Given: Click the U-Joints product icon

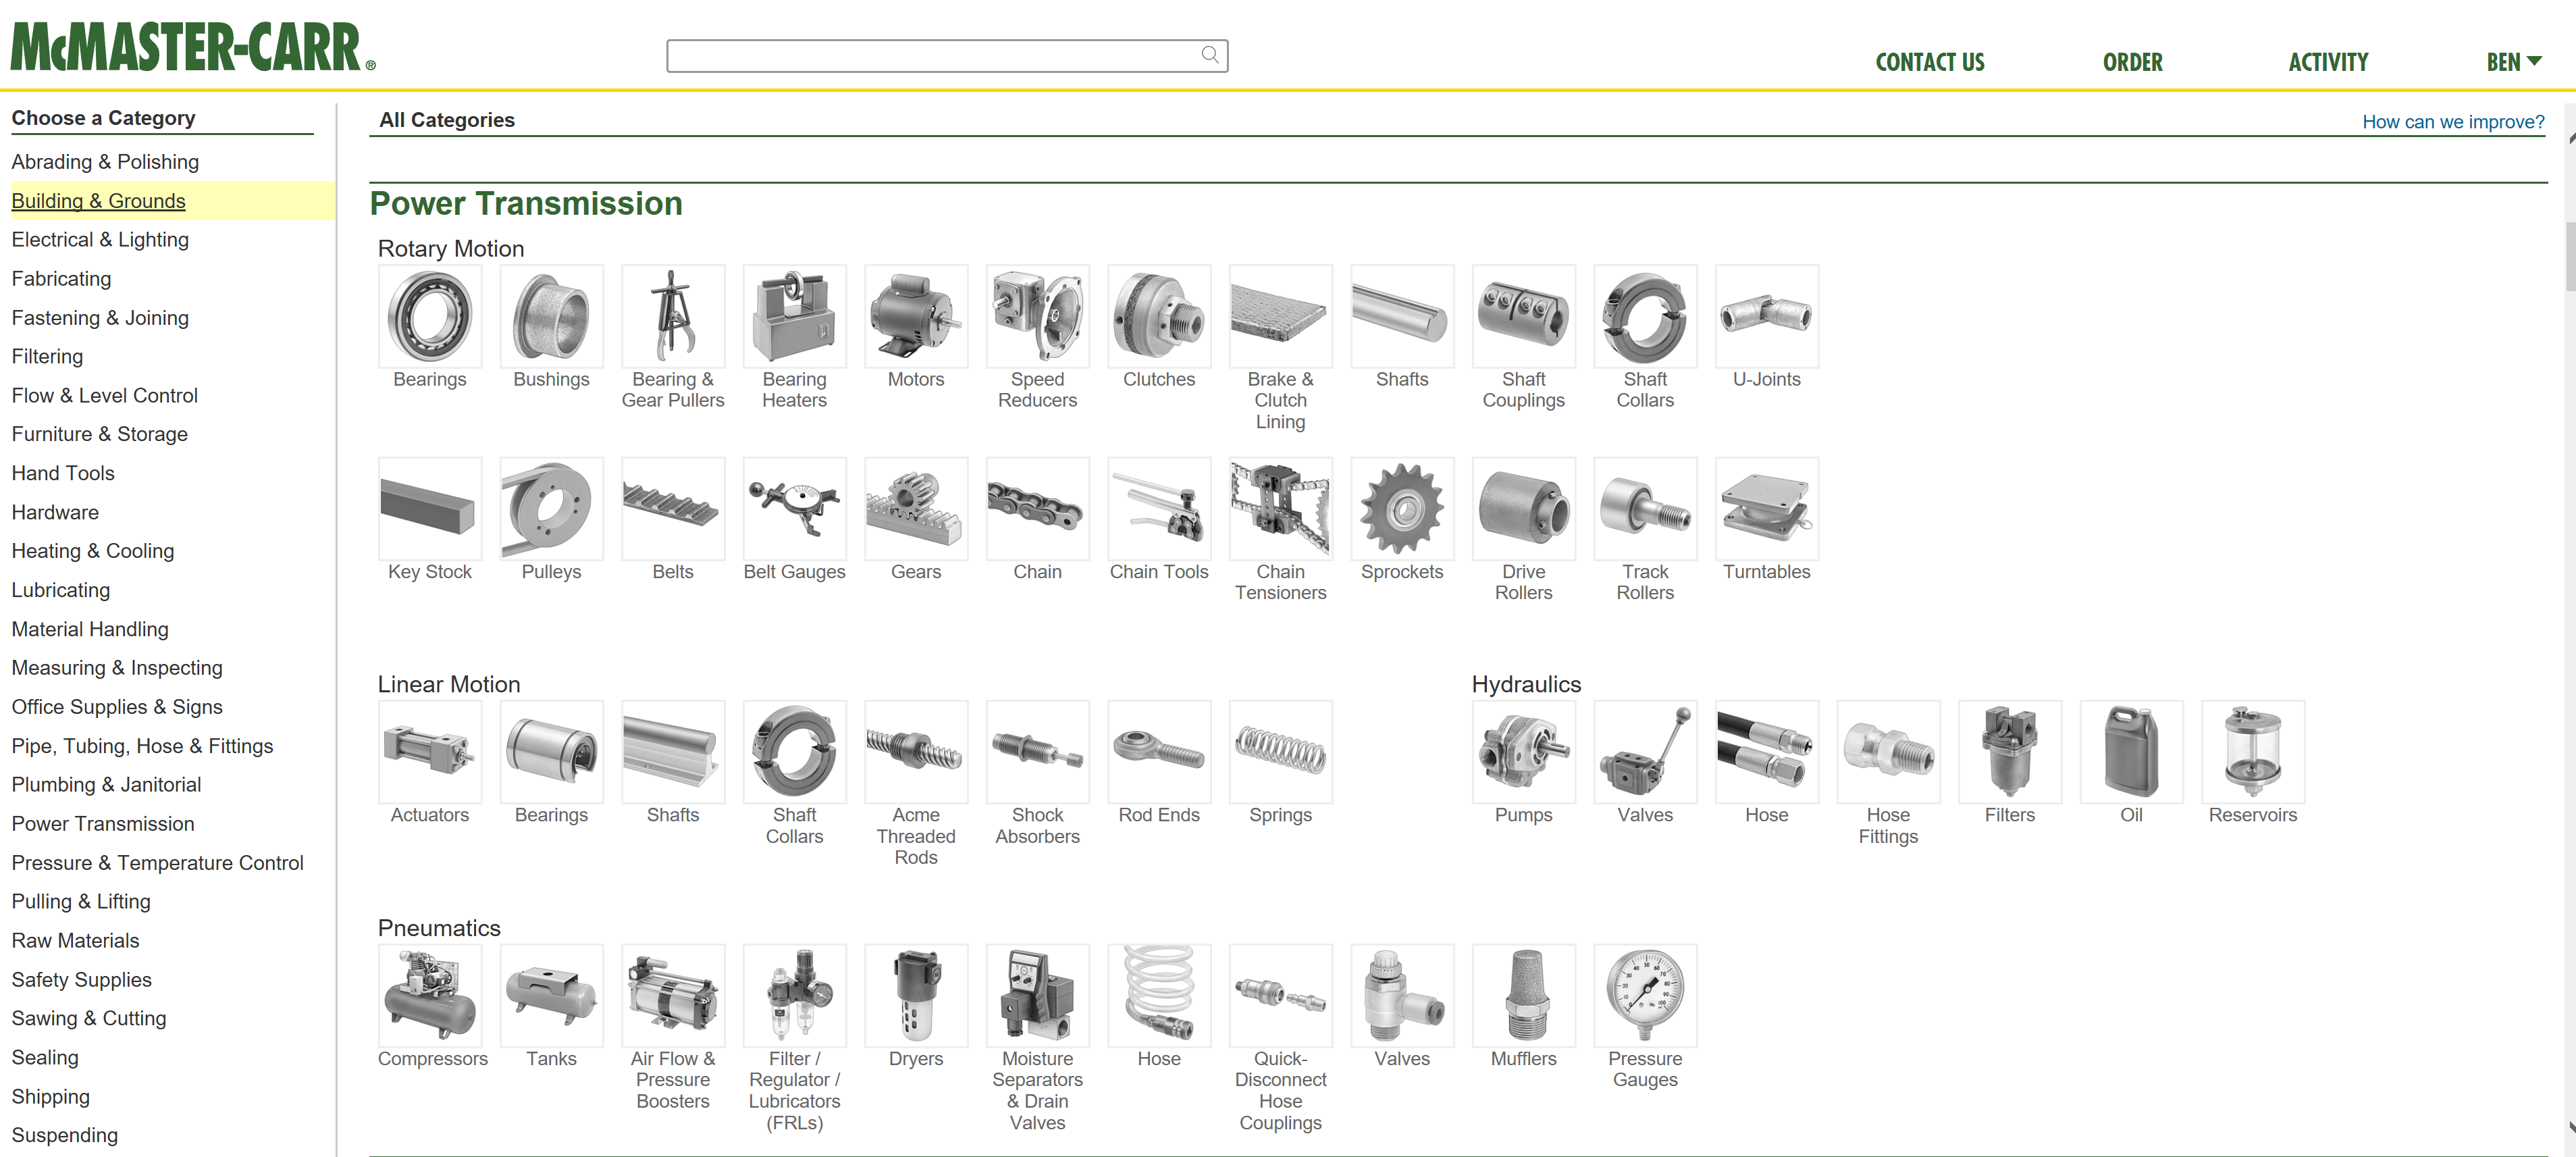Looking at the screenshot, I should click(1766, 316).
